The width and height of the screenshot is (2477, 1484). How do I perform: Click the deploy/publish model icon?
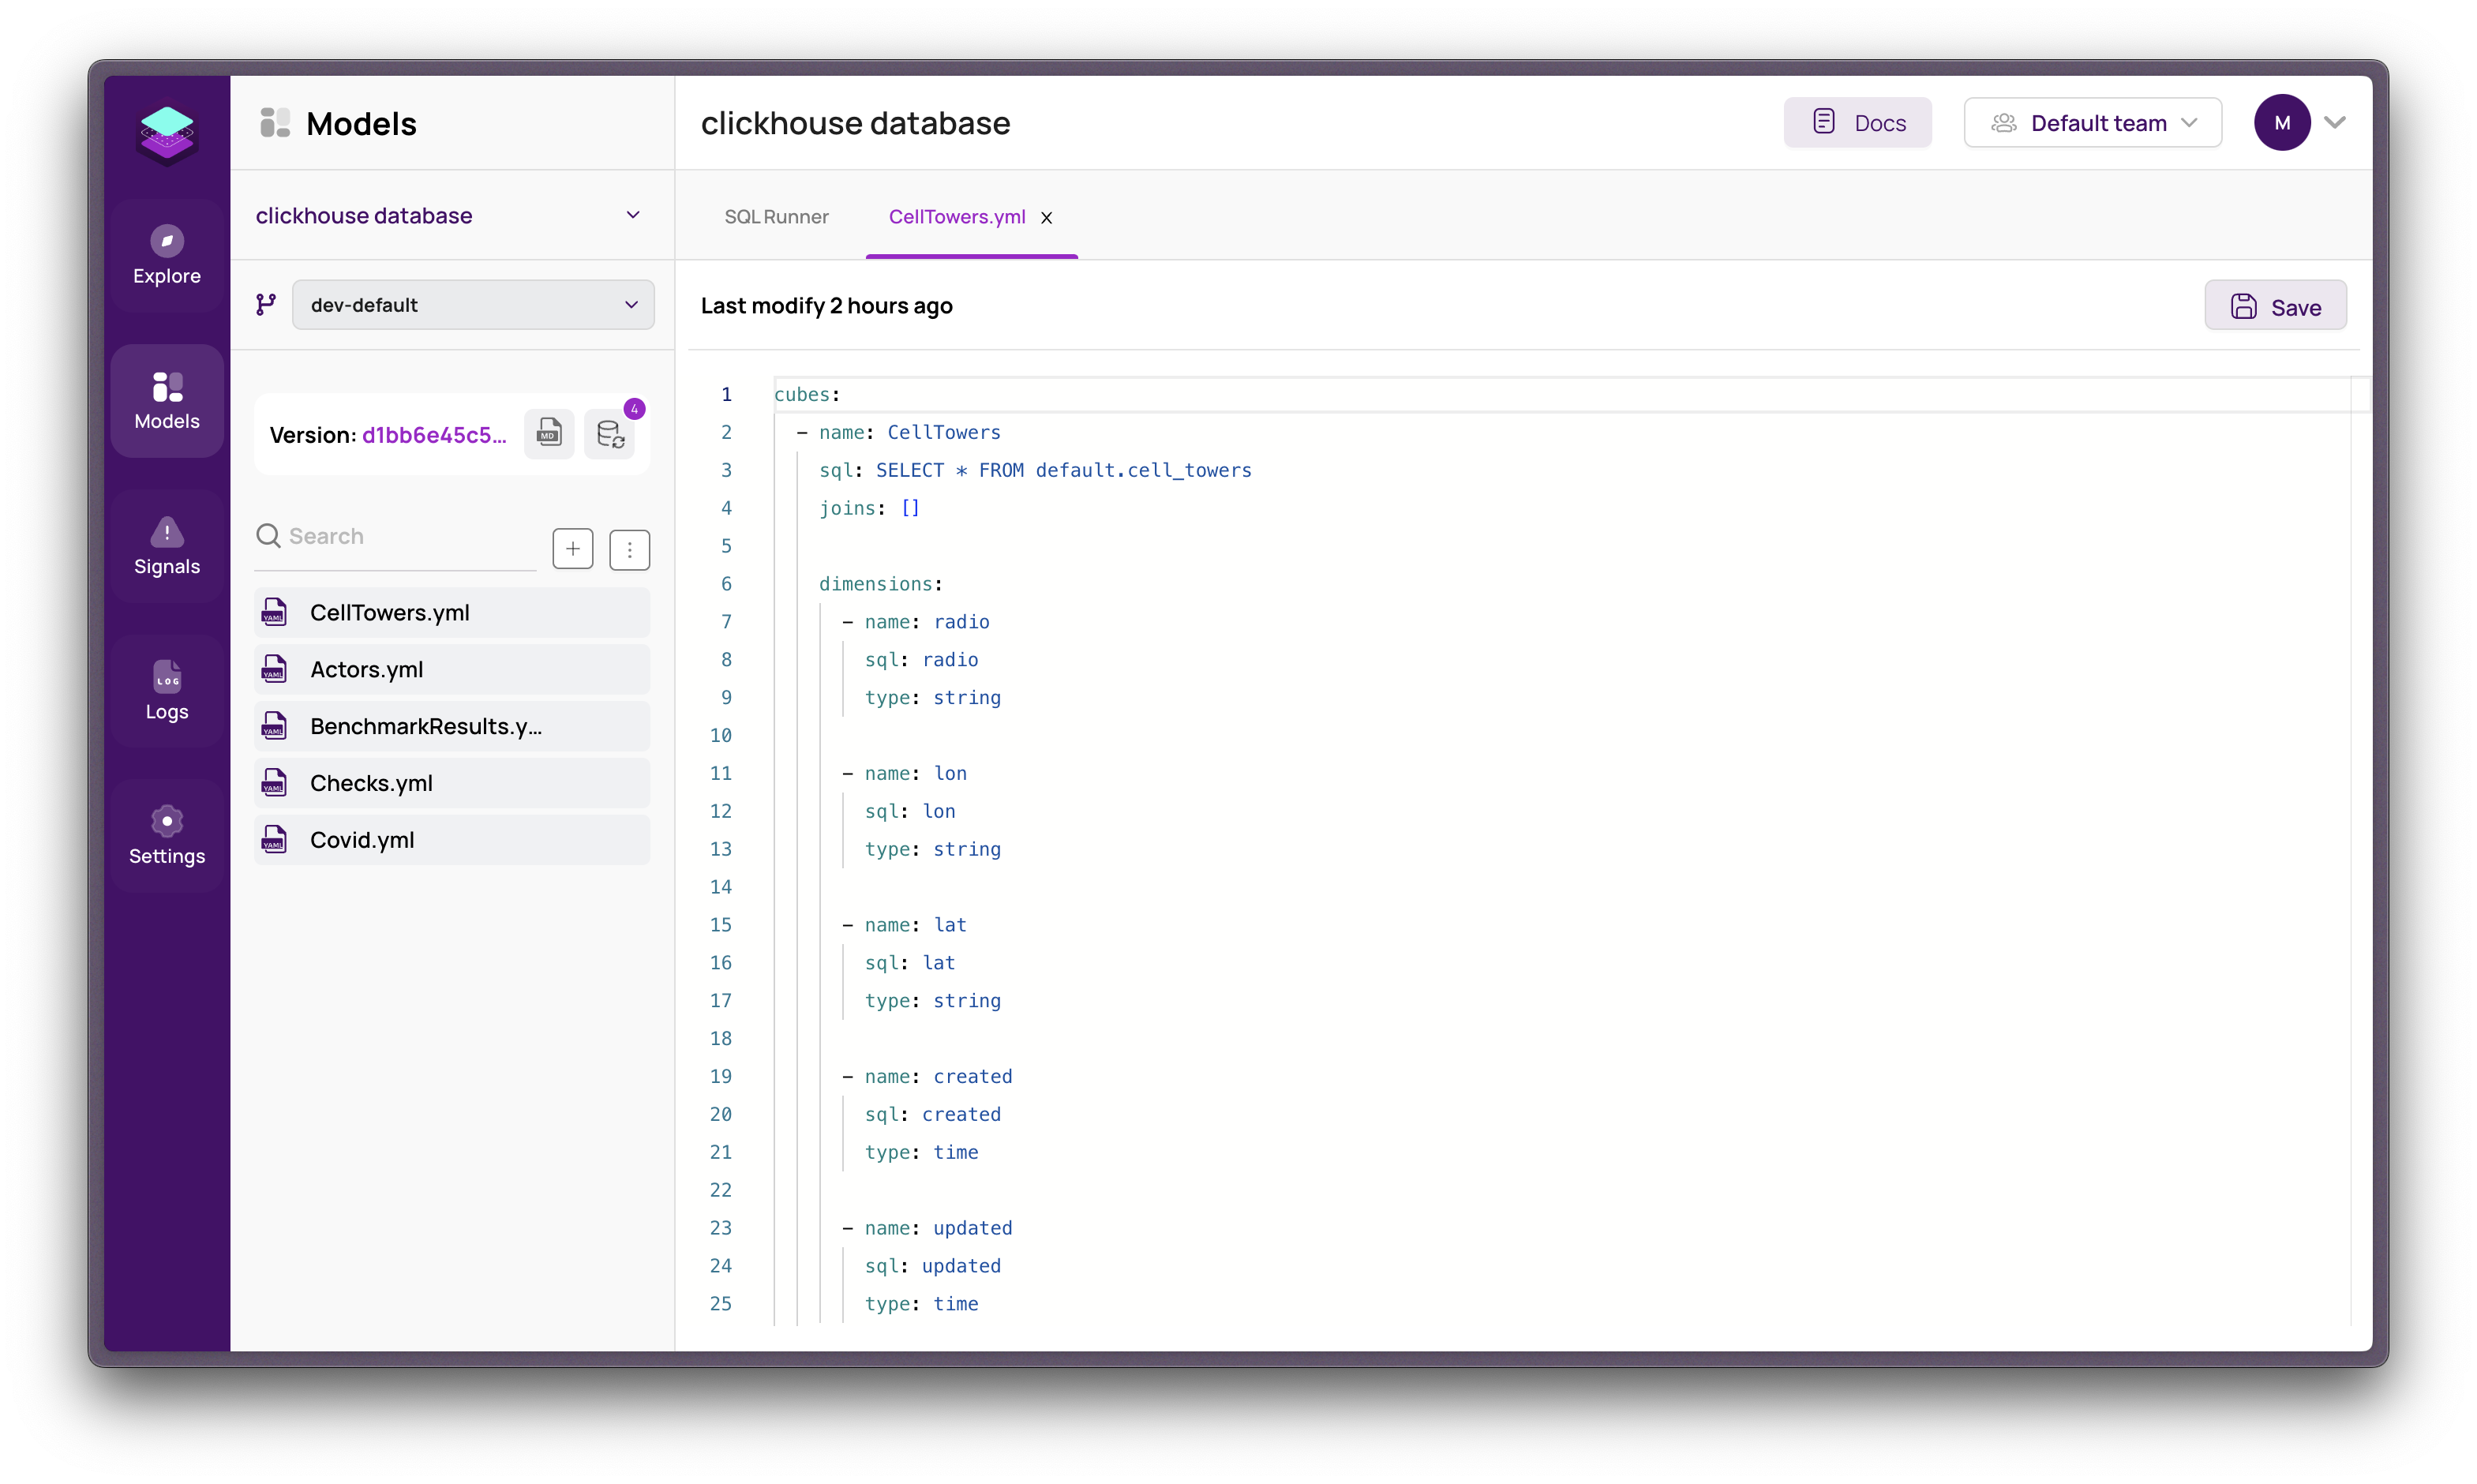coord(609,433)
